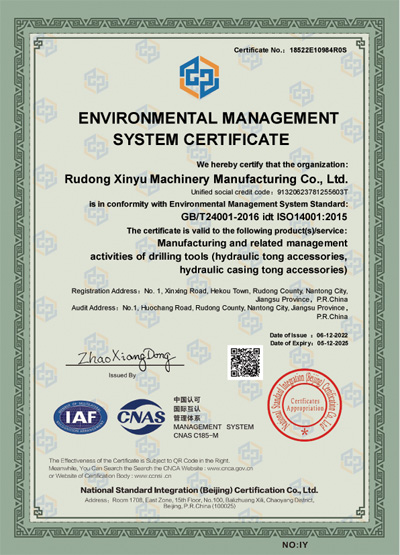Click the 'Effectiveness of the Certificate' notice line

[x=139, y=460]
